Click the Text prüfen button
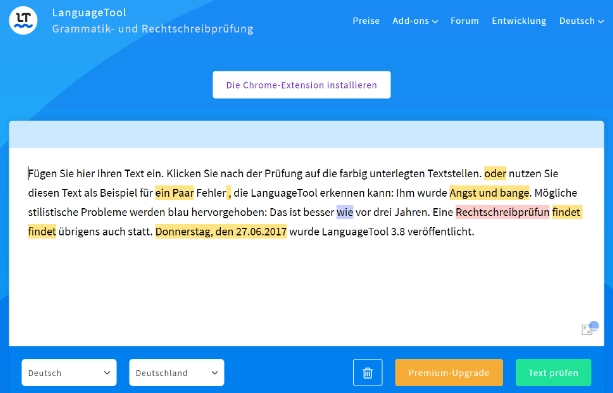The image size is (613, 393). coord(553,373)
